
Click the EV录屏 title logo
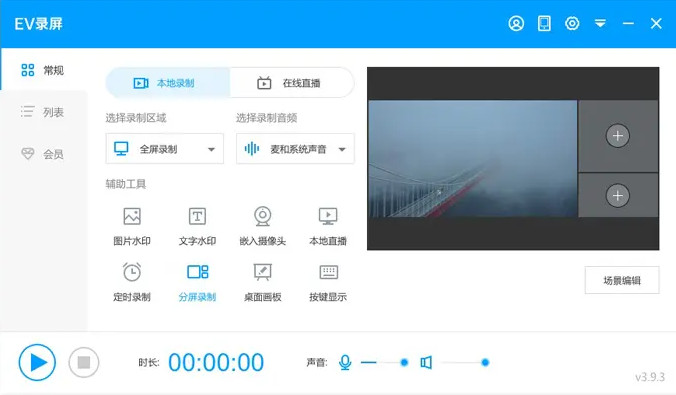pos(38,24)
